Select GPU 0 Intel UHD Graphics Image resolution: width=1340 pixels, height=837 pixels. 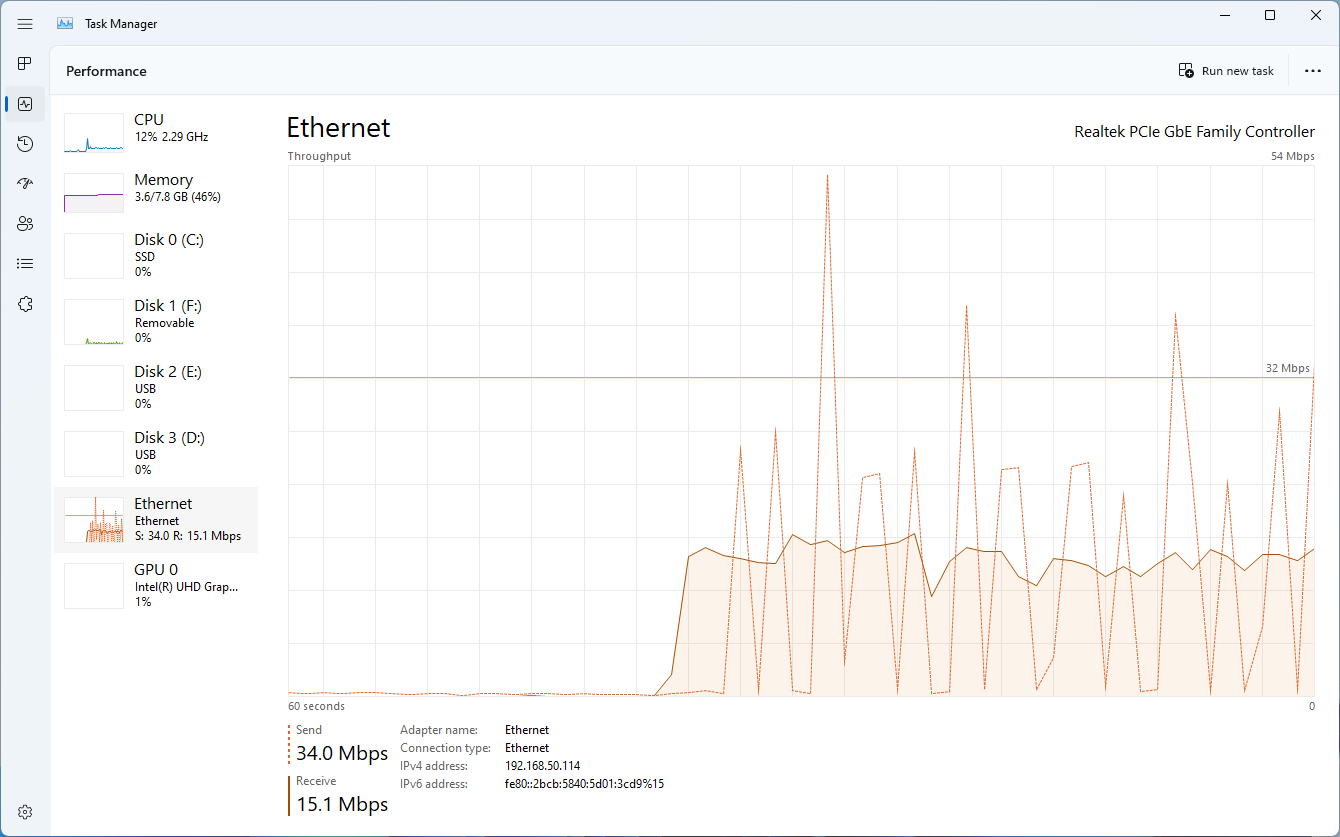(155, 586)
